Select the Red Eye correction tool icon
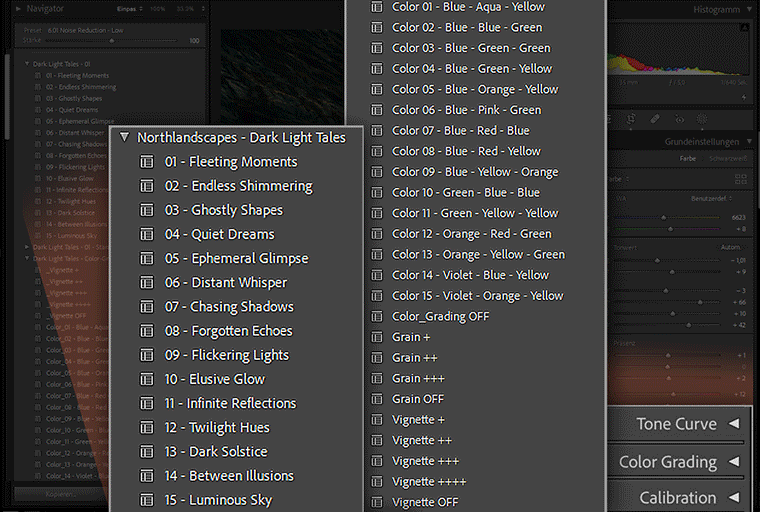The height and width of the screenshot is (512, 760). (680, 119)
